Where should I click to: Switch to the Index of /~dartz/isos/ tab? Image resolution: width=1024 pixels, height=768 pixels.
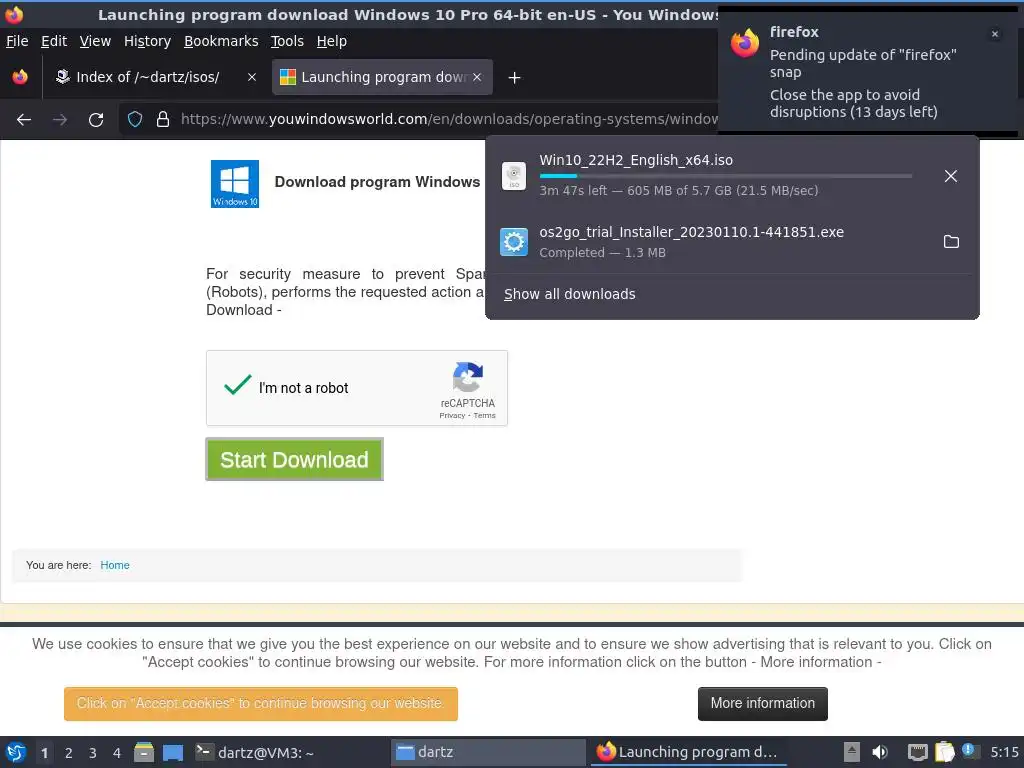[x=155, y=77]
